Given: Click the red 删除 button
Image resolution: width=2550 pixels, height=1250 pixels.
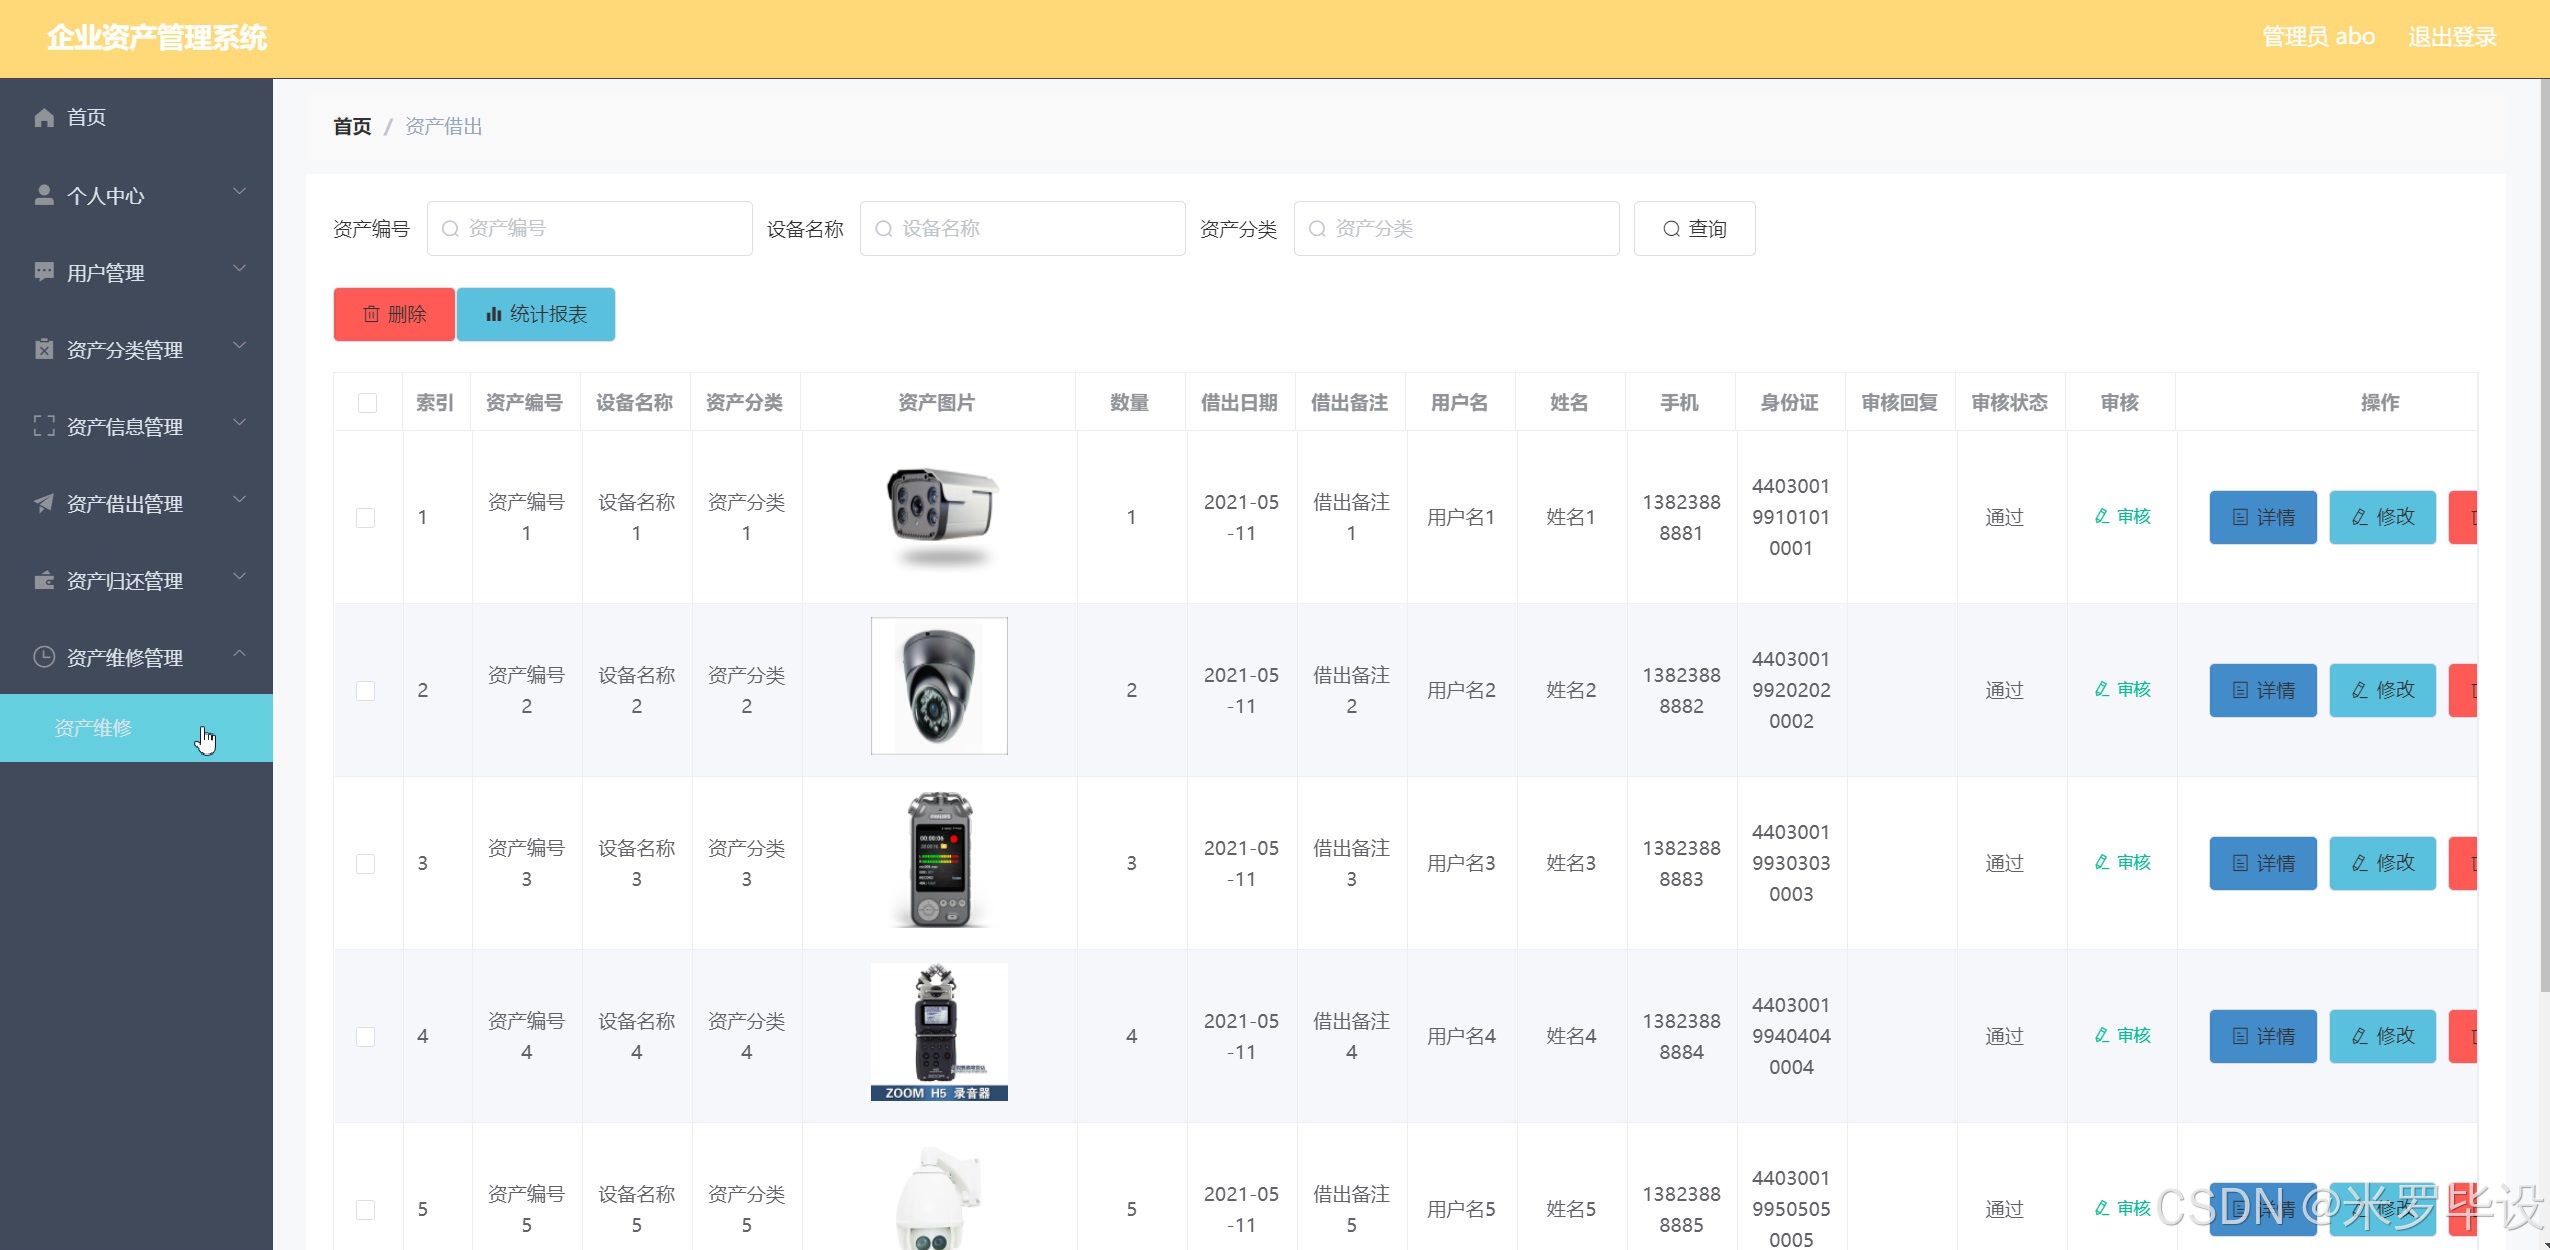Looking at the screenshot, I should coord(394,314).
